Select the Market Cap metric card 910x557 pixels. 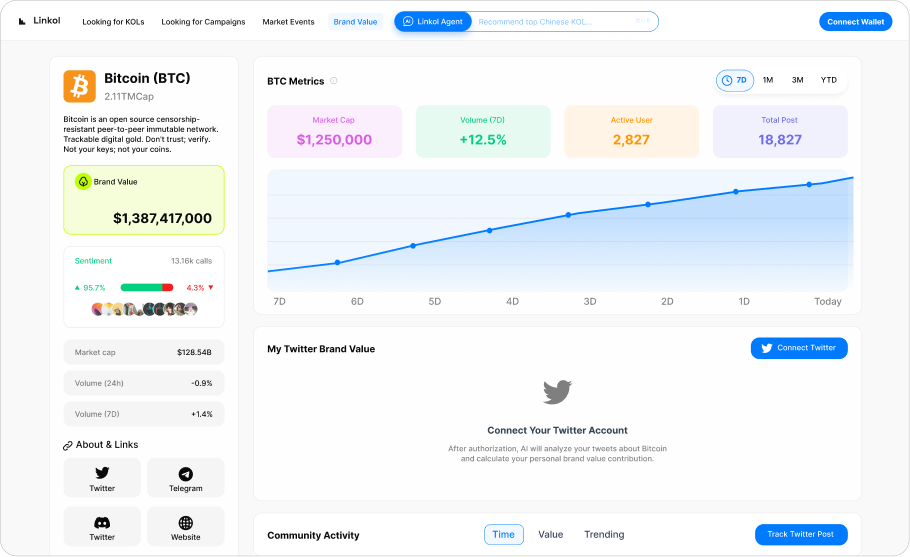[334, 131]
